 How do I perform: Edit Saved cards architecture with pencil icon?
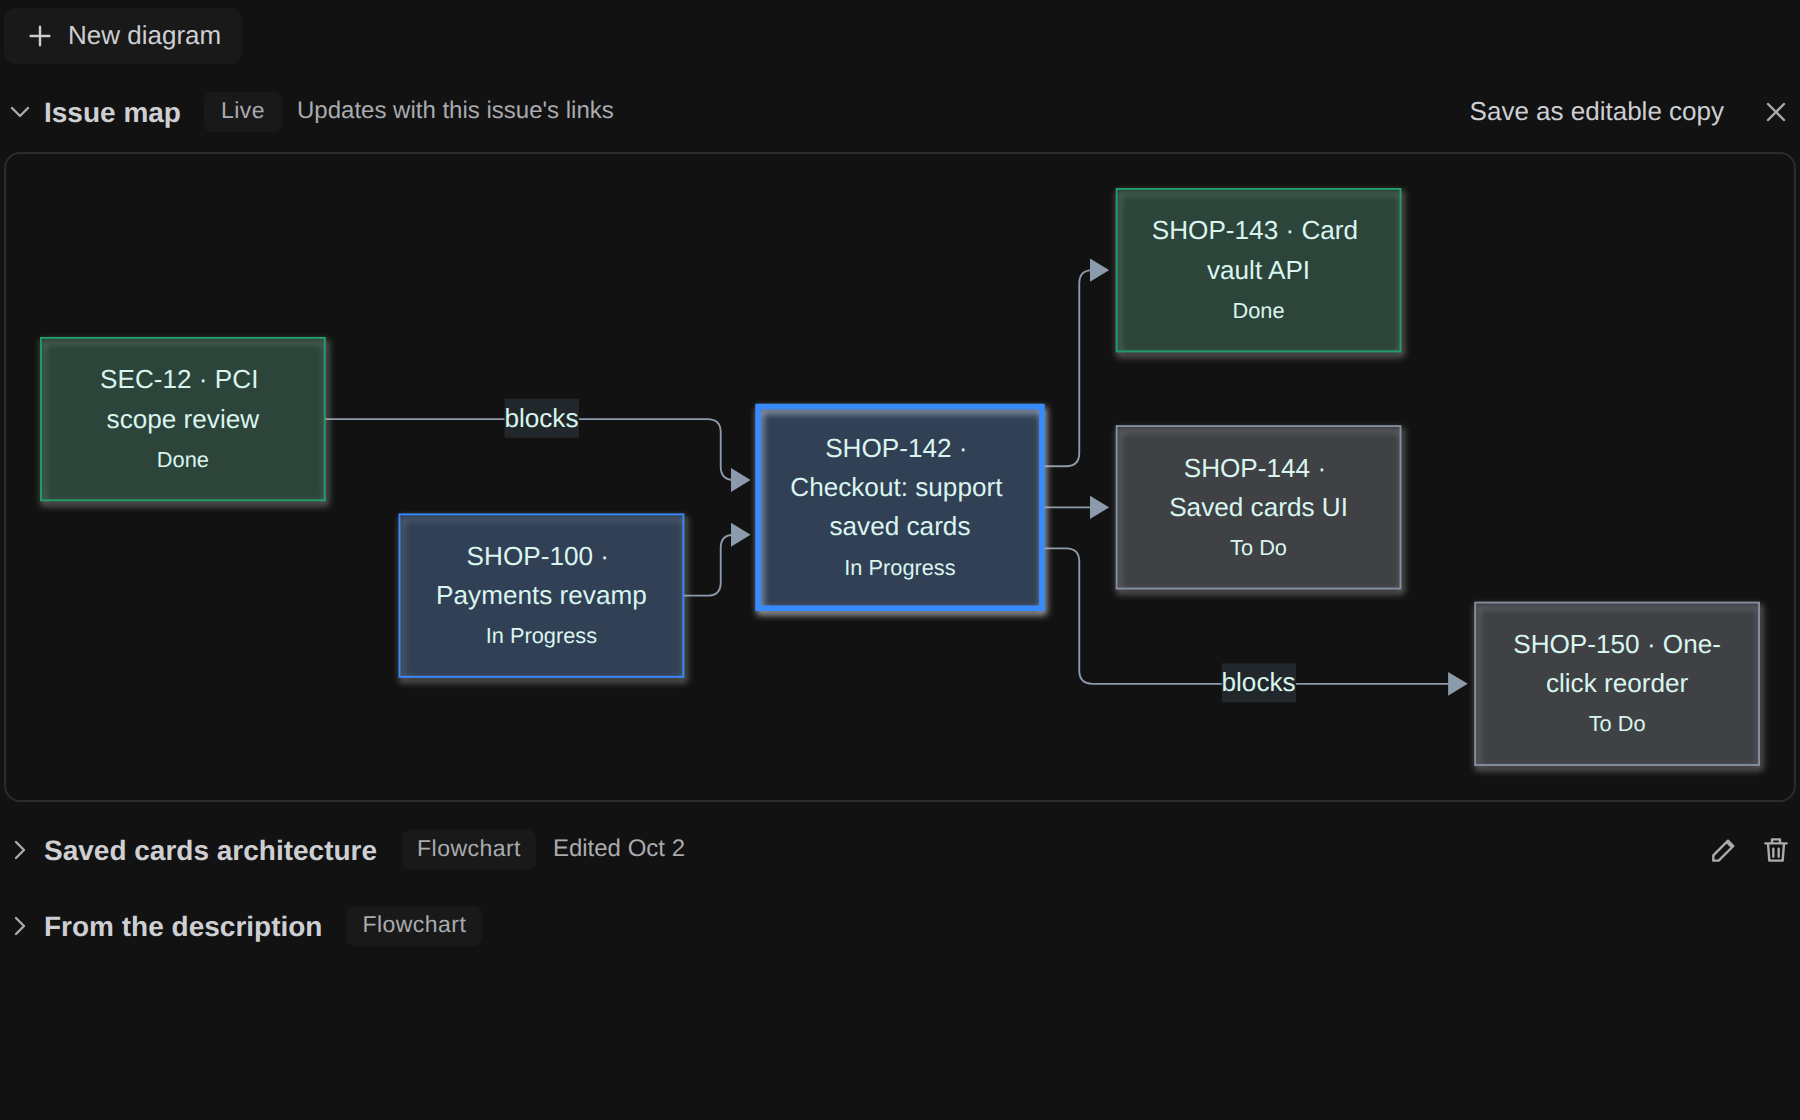tap(1722, 850)
